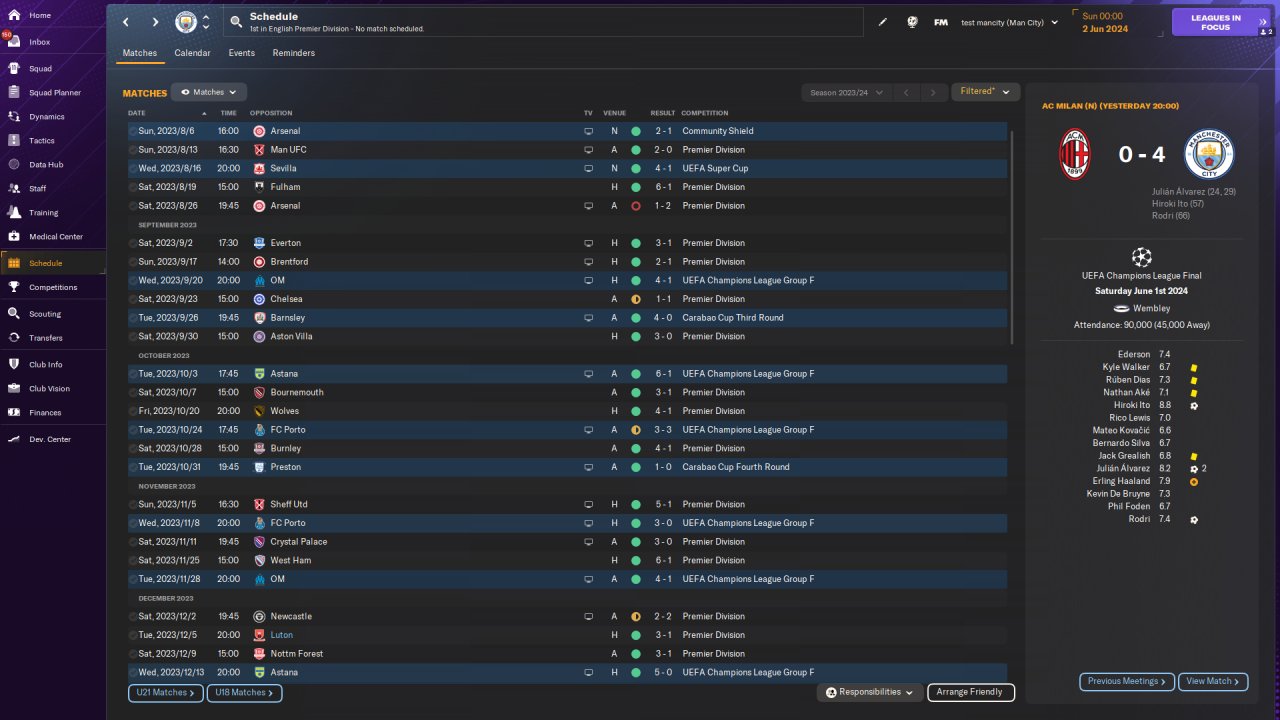Sort by the Date column header
1280x720 pixels.
point(136,113)
